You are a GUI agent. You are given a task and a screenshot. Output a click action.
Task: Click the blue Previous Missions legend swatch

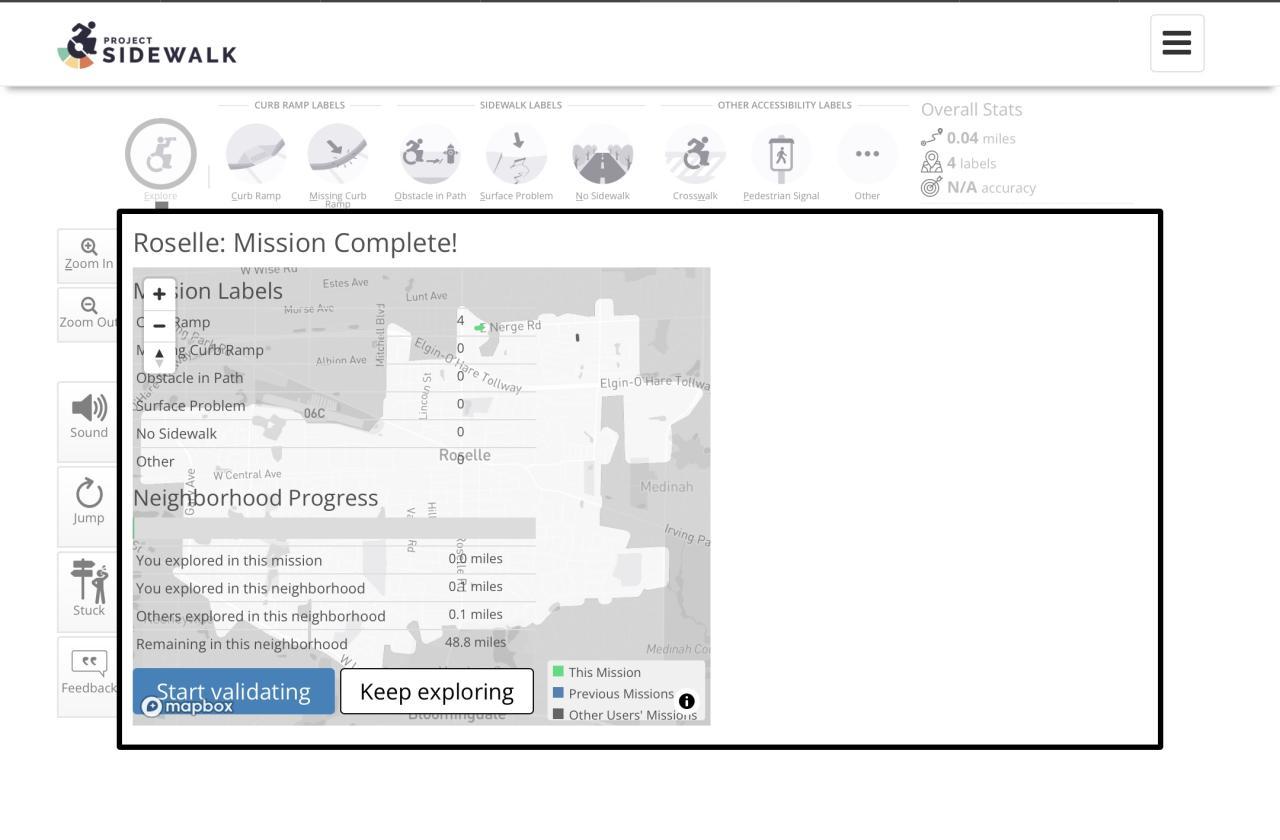click(x=558, y=692)
